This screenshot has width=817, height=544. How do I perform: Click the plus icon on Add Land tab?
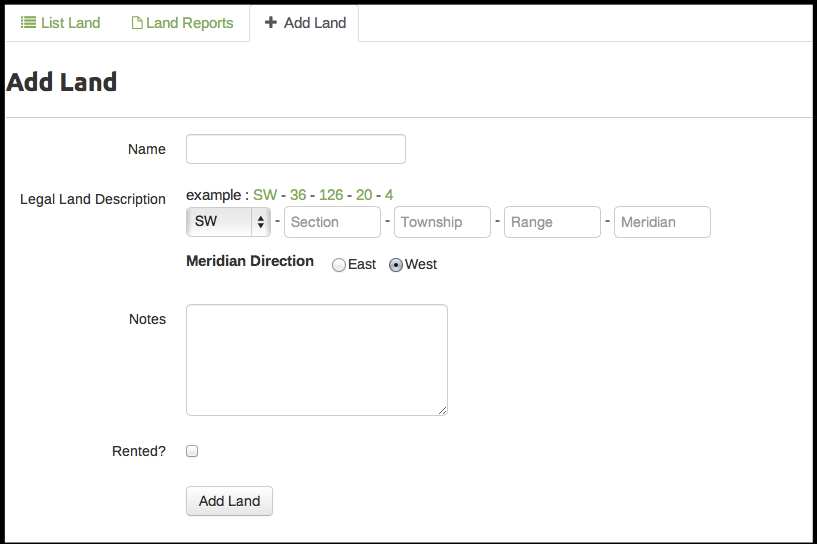[271, 22]
